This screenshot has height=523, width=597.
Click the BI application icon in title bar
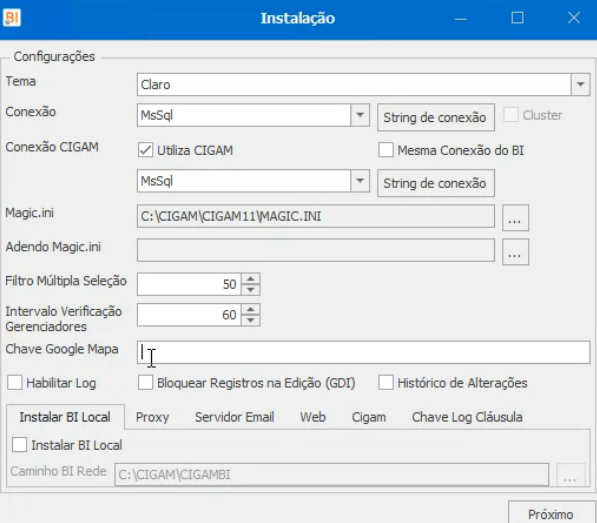(x=12, y=18)
